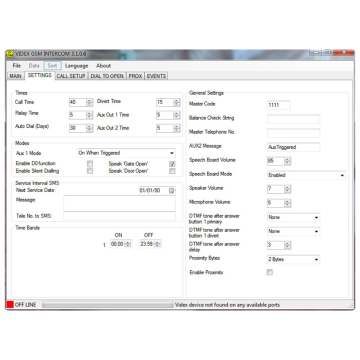Click the service Message text box

(x=119, y=203)
